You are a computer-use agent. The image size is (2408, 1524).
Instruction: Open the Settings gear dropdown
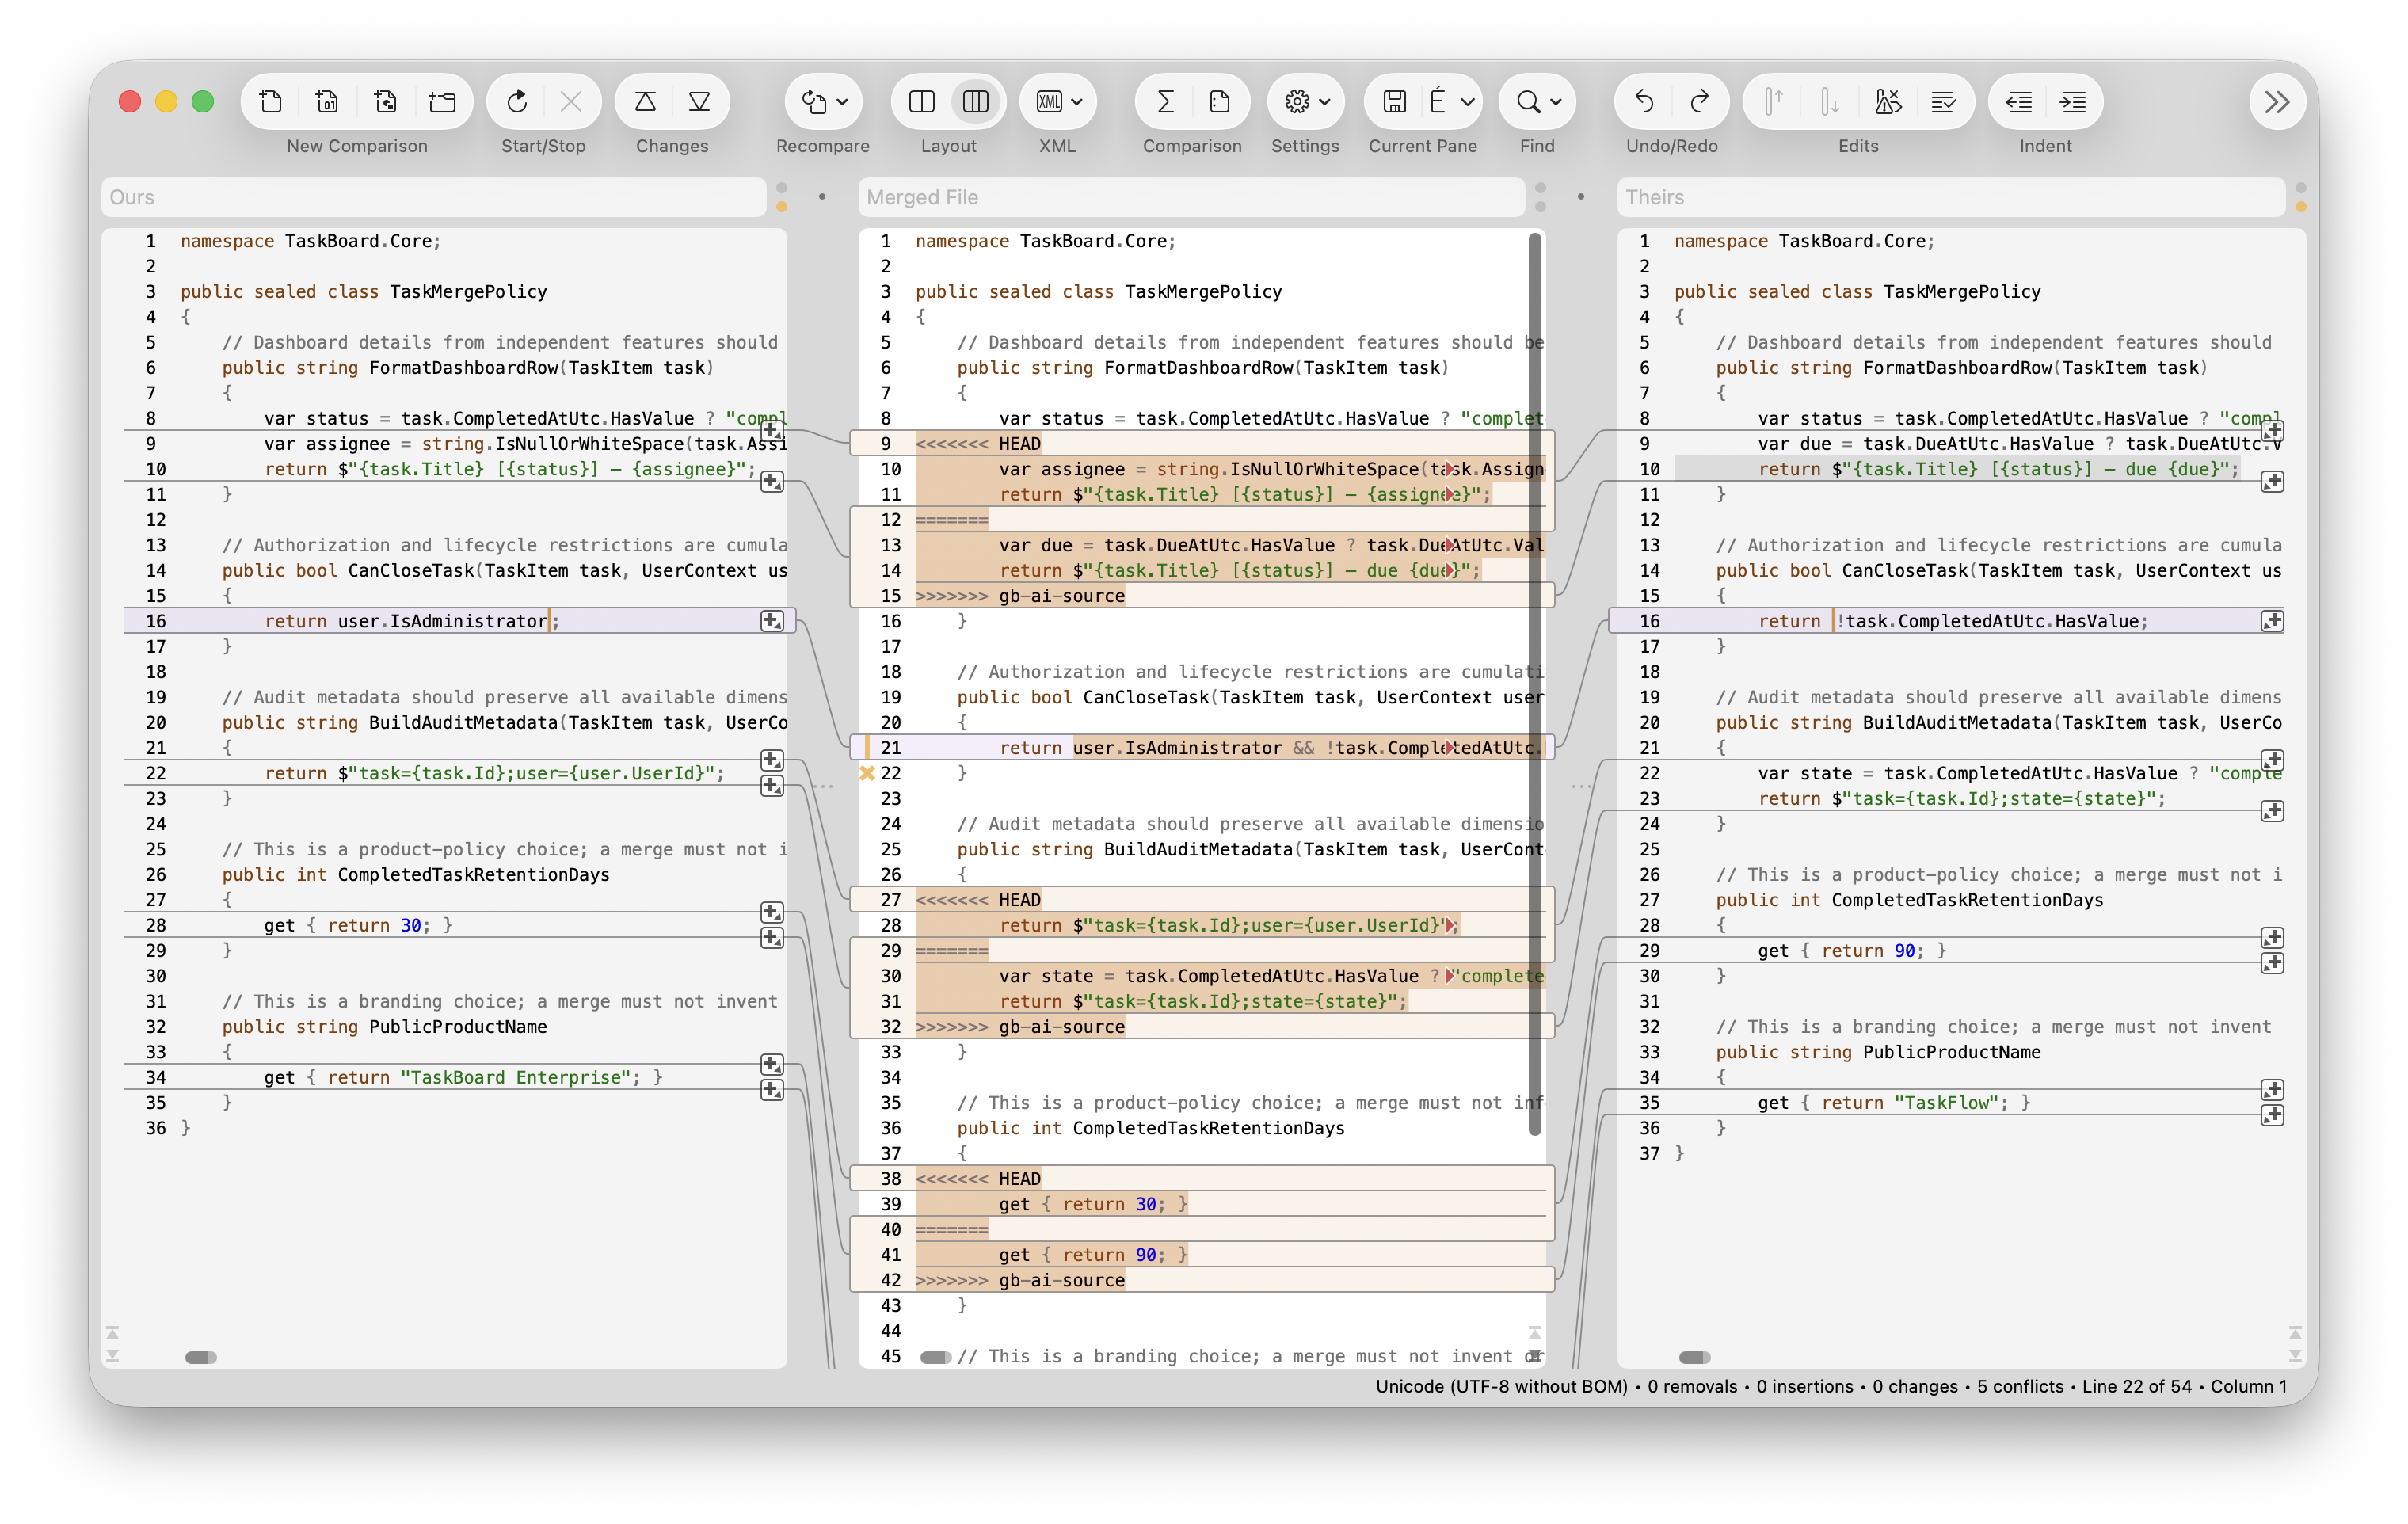click(1306, 101)
